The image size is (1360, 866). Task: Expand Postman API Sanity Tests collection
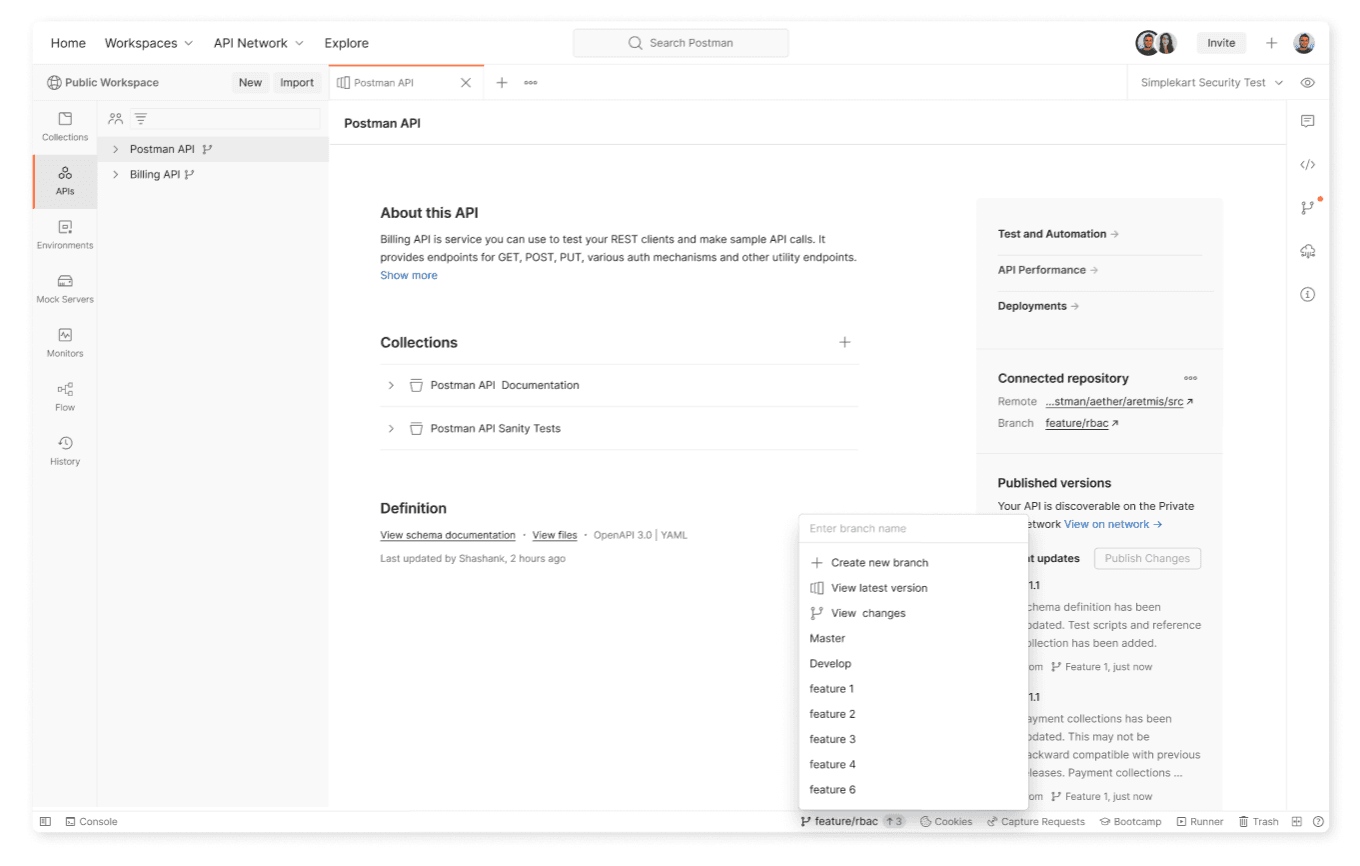pyautogui.click(x=391, y=428)
